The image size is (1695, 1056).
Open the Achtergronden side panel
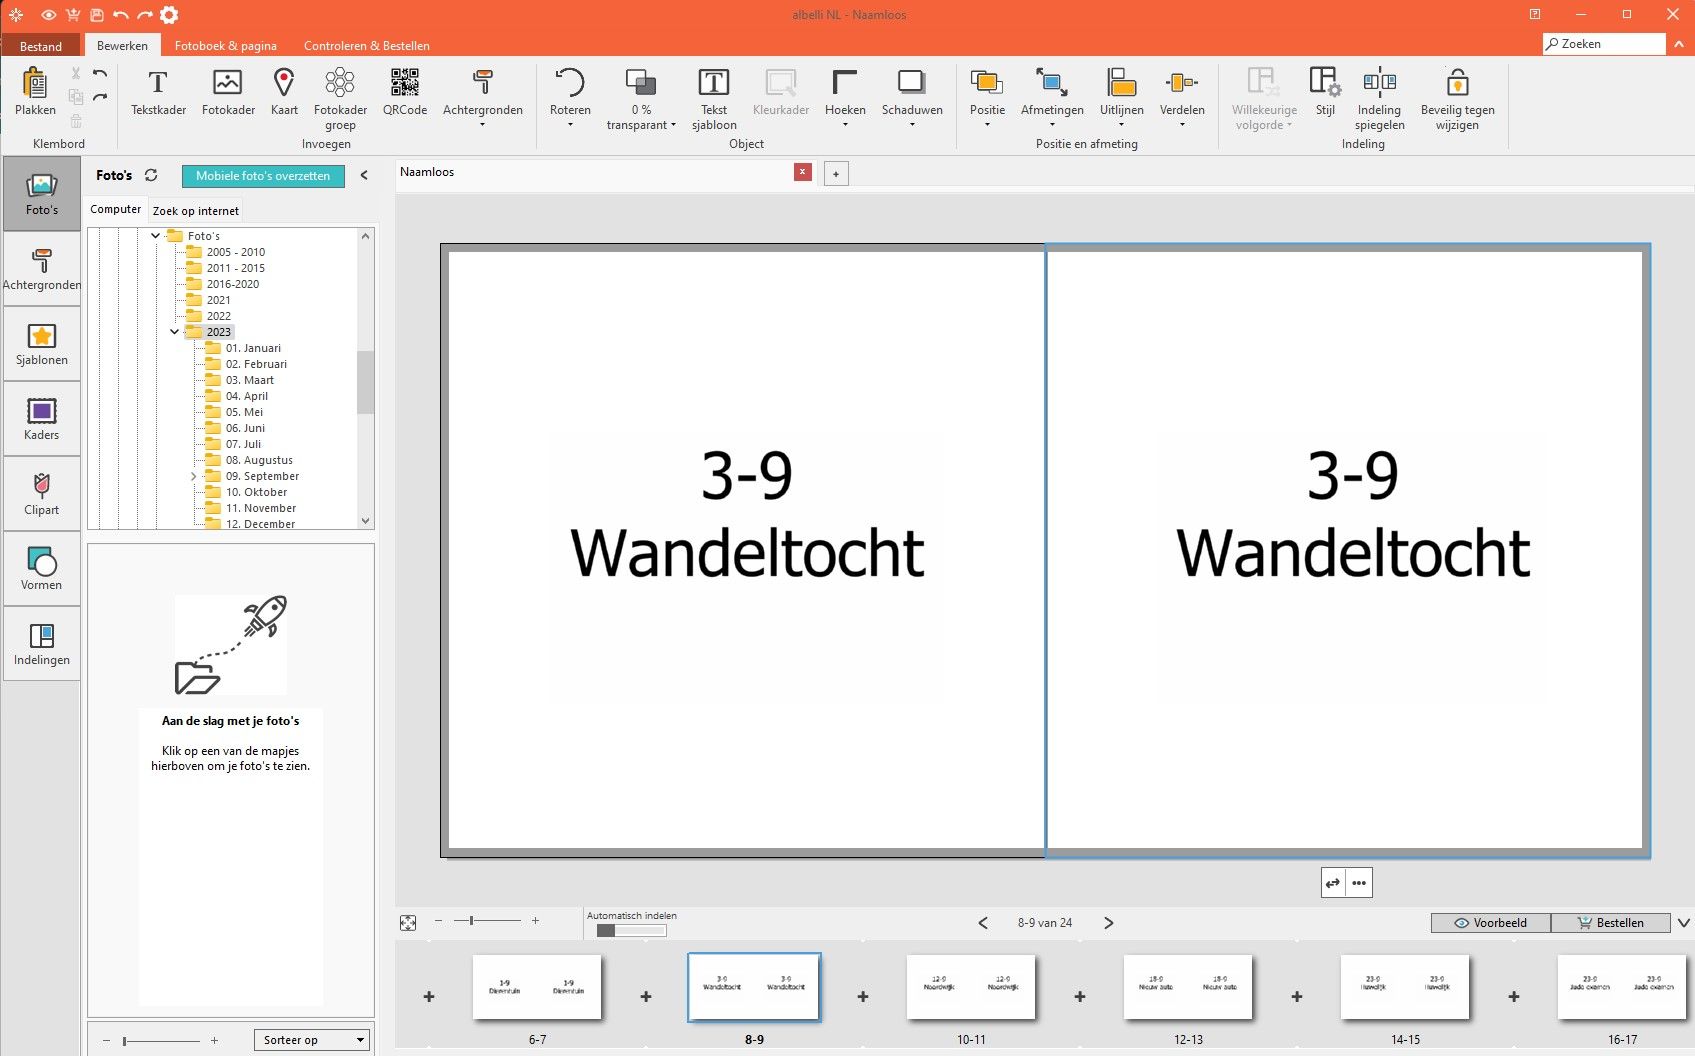[41, 270]
